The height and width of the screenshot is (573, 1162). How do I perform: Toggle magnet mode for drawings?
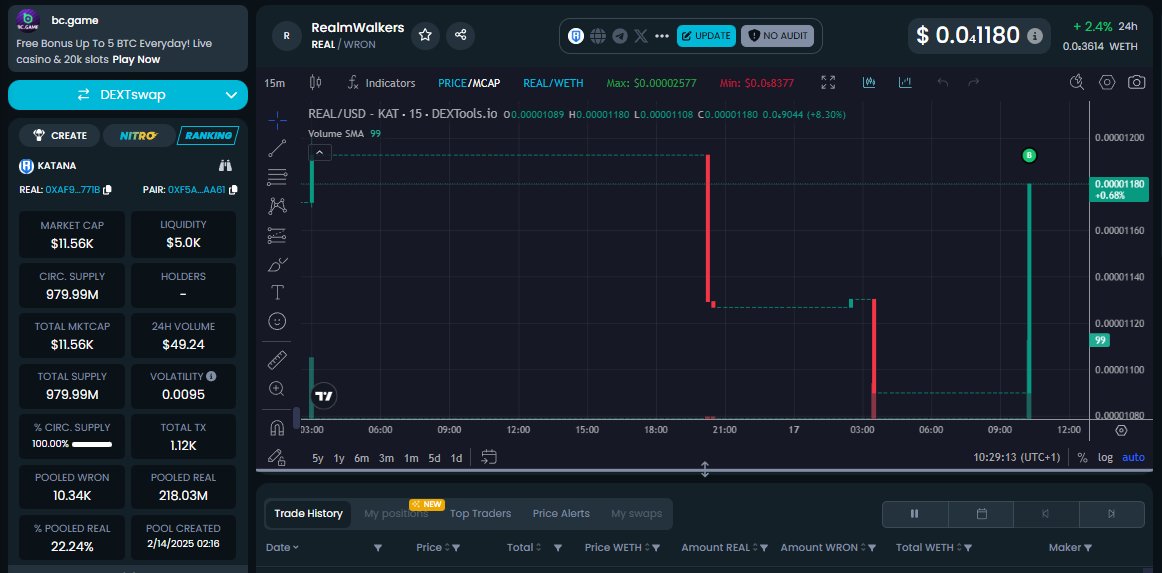(x=277, y=428)
